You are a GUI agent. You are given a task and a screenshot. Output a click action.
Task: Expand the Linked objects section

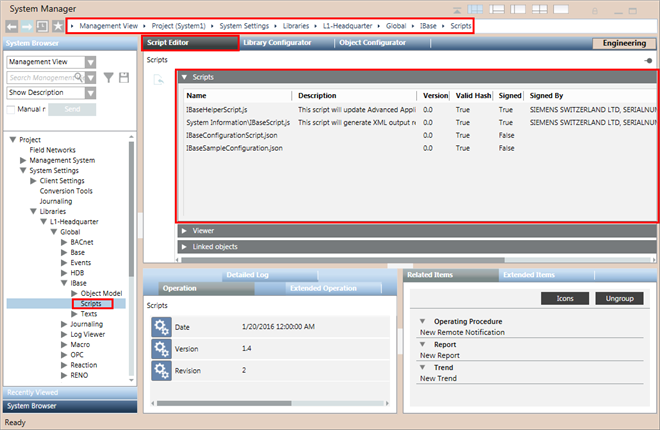point(185,246)
